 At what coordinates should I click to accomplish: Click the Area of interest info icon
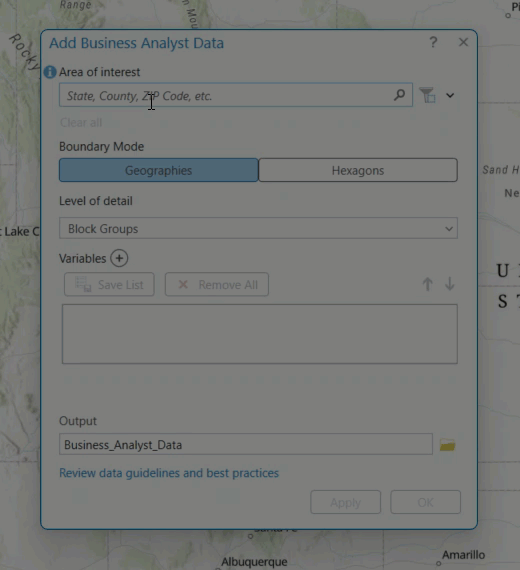(x=50, y=72)
